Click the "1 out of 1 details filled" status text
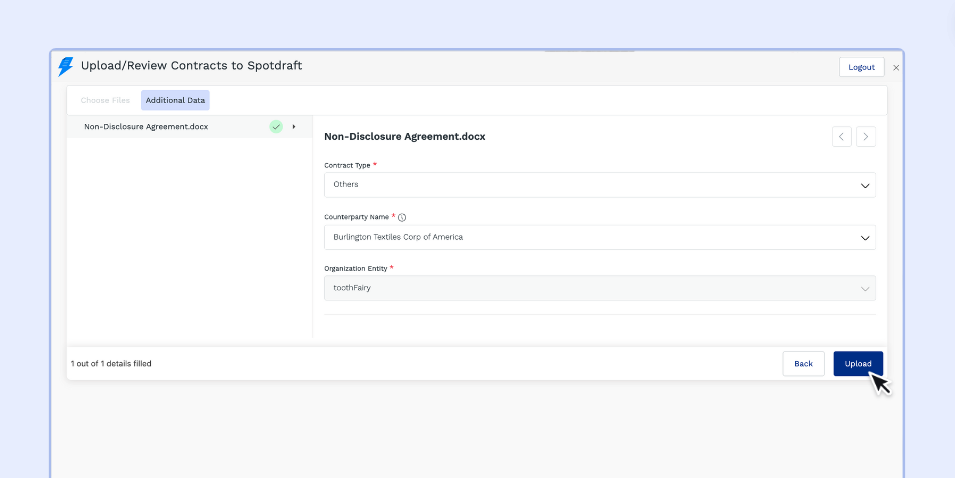 (x=111, y=364)
